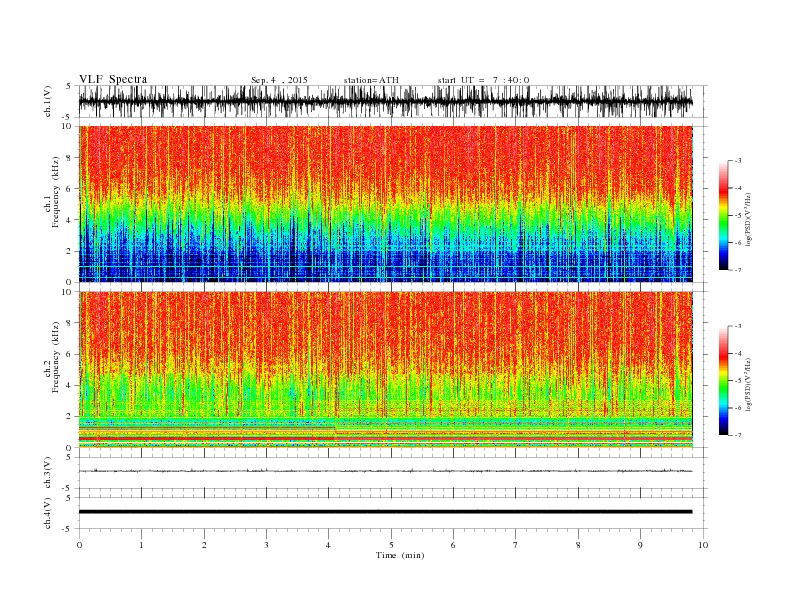Click the "-3" label on ch.1 color bar
The width and height of the screenshot is (792, 612).
(x=737, y=161)
